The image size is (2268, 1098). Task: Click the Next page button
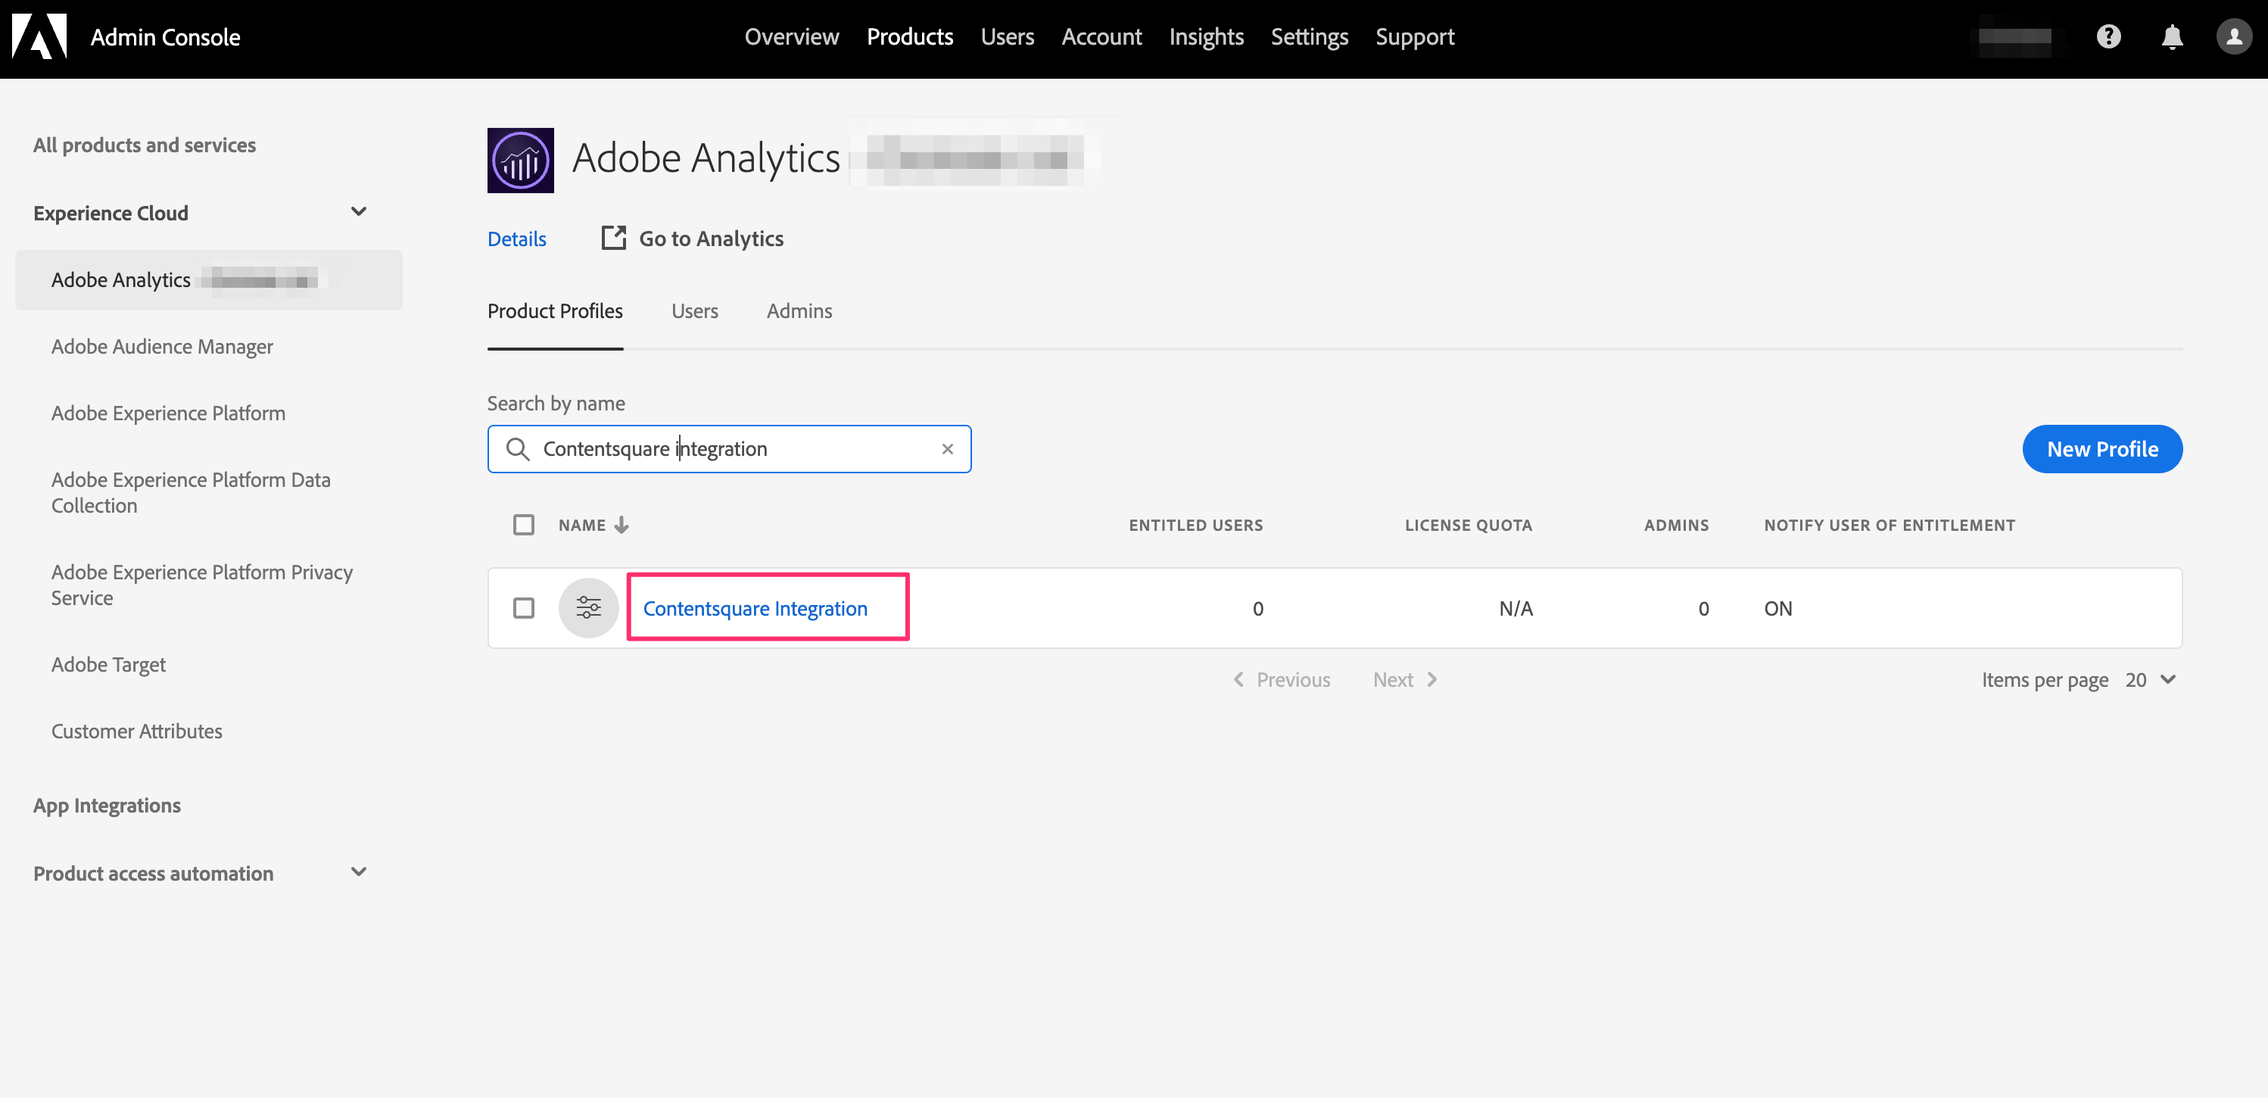click(x=1405, y=680)
